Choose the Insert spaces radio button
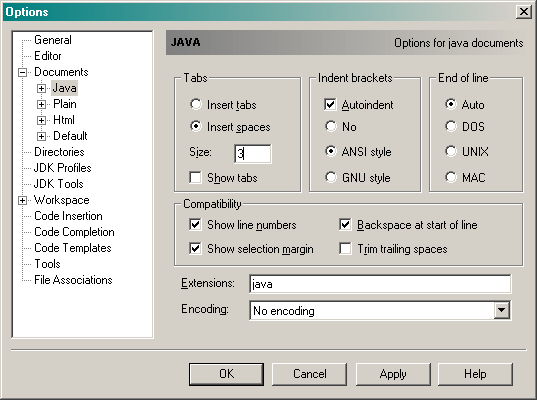The image size is (537, 400). [196, 126]
